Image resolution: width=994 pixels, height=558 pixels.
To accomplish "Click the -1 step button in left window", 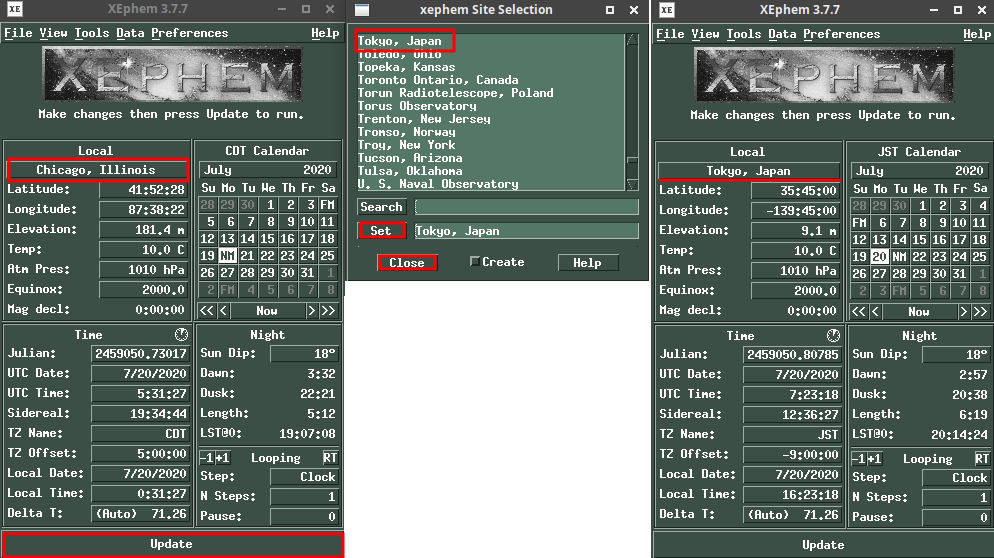I will [207, 458].
